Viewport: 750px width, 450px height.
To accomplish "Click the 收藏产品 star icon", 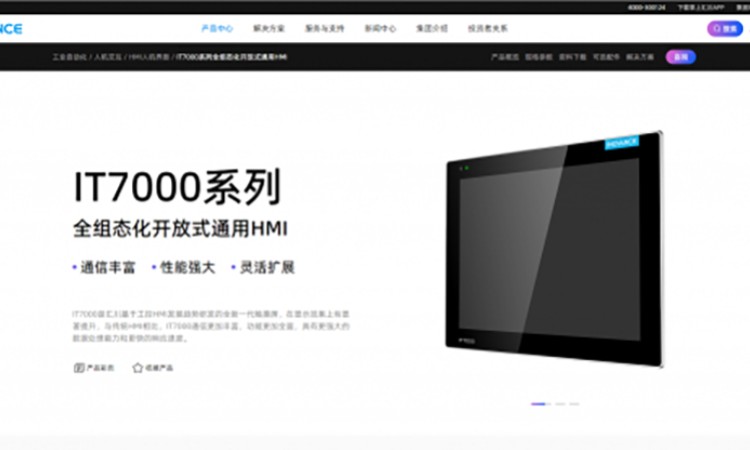I will click(x=138, y=368).
